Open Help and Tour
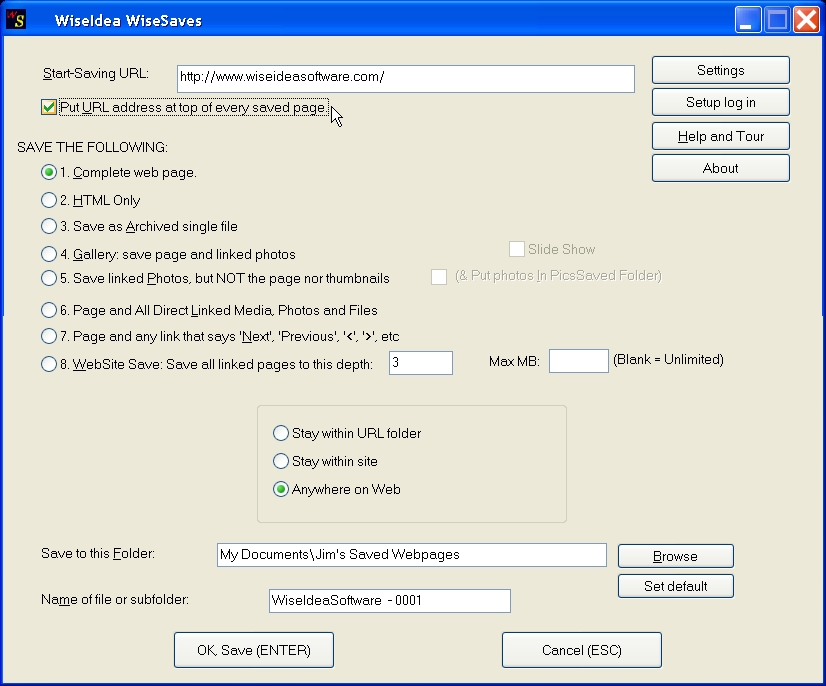The image size is (826, 686). coord(721,136)
